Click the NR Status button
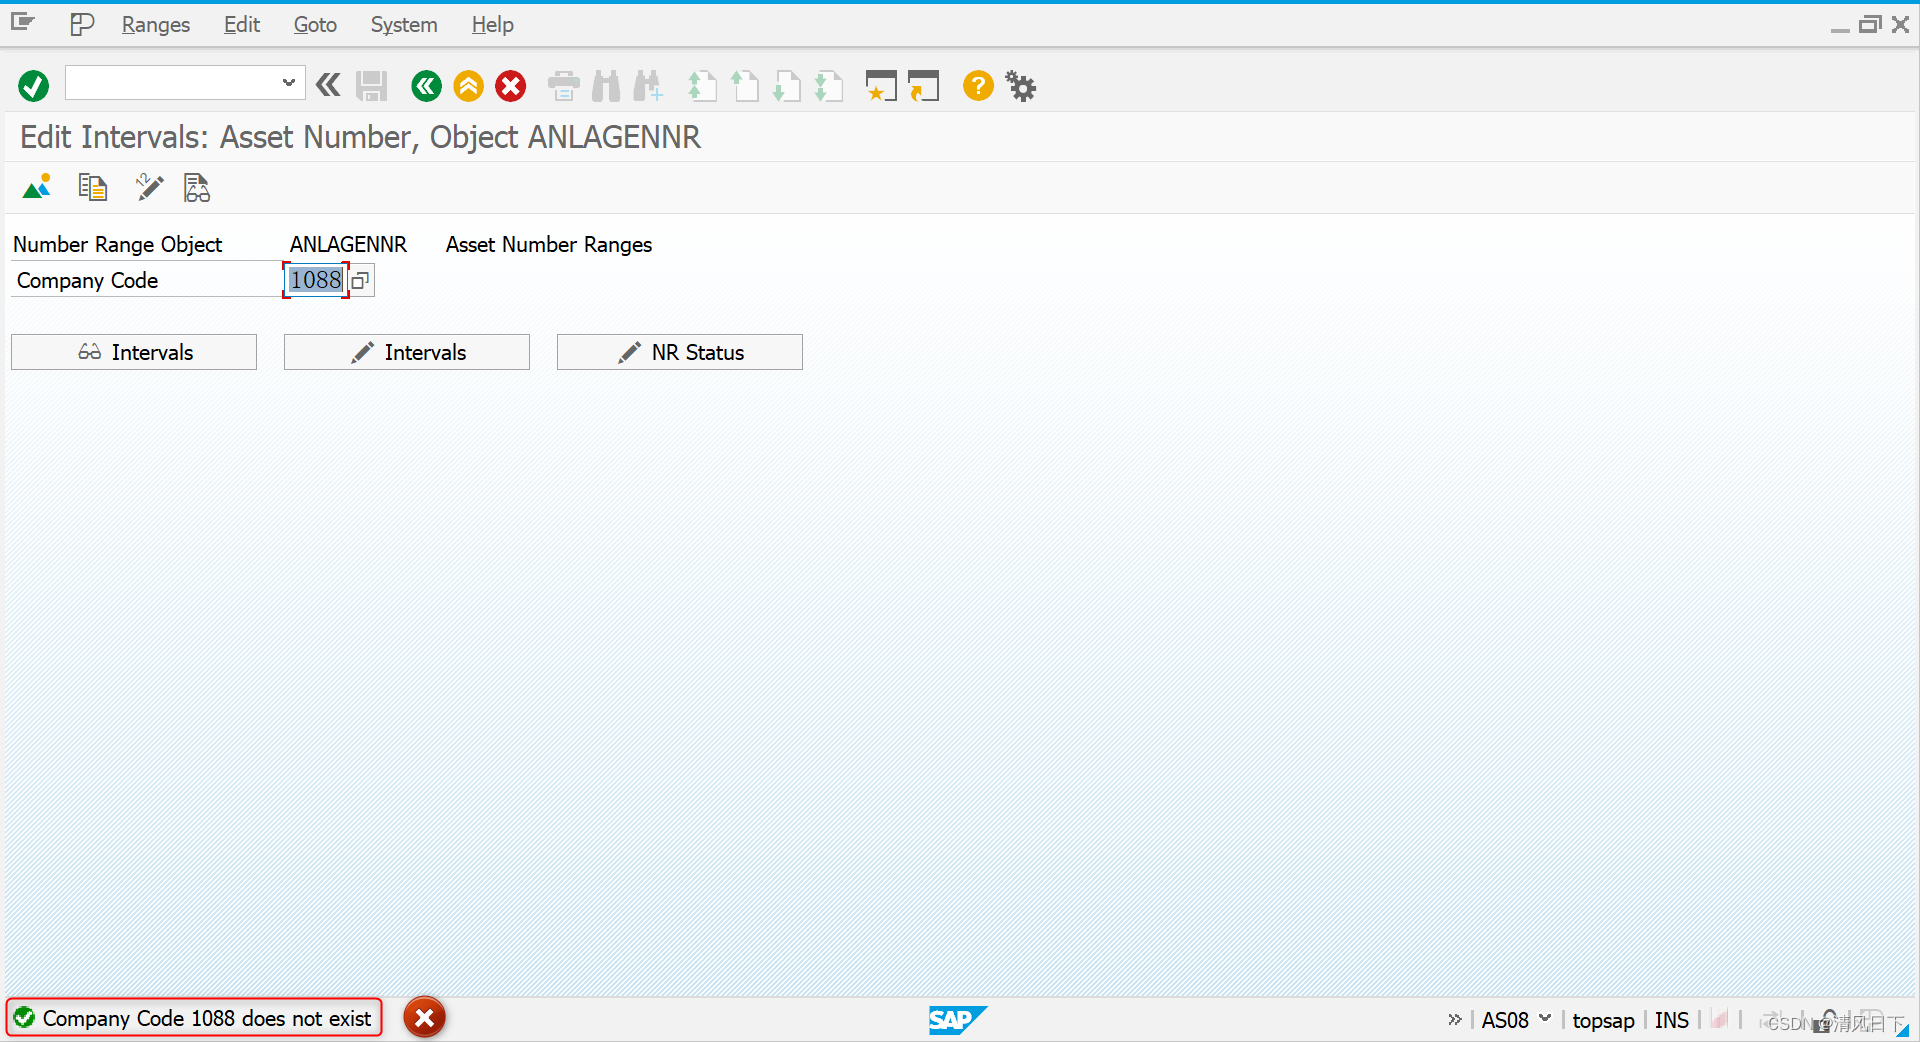The width and height of the screenshot is (1920, 1042). click(x=680, y=352)
